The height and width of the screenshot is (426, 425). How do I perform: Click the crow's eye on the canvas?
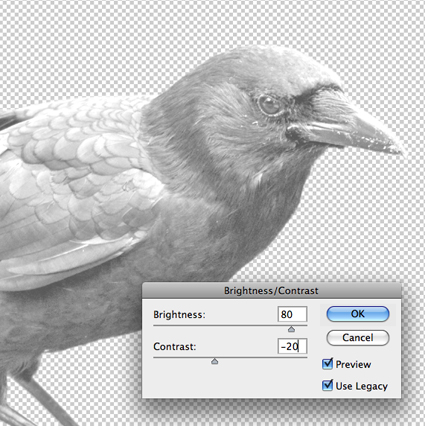[x=270, y=105]
